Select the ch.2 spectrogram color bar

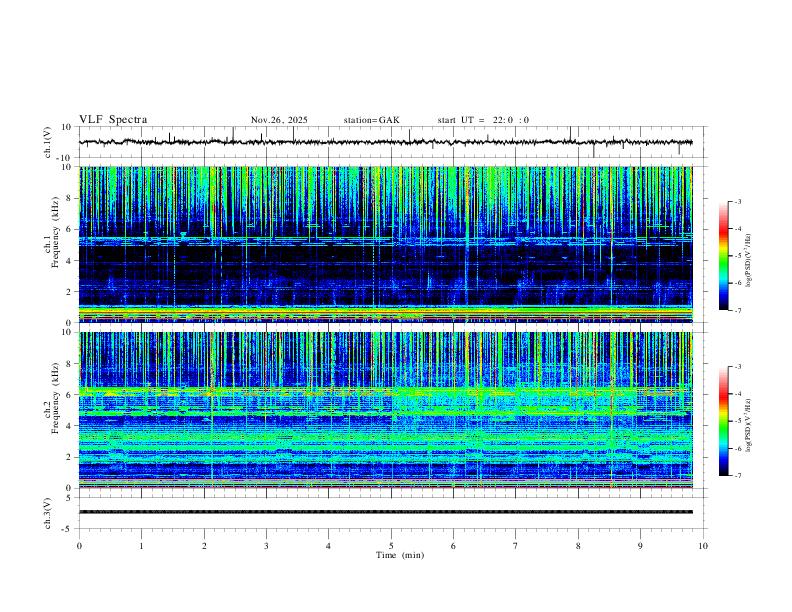[x=723, y=421]
